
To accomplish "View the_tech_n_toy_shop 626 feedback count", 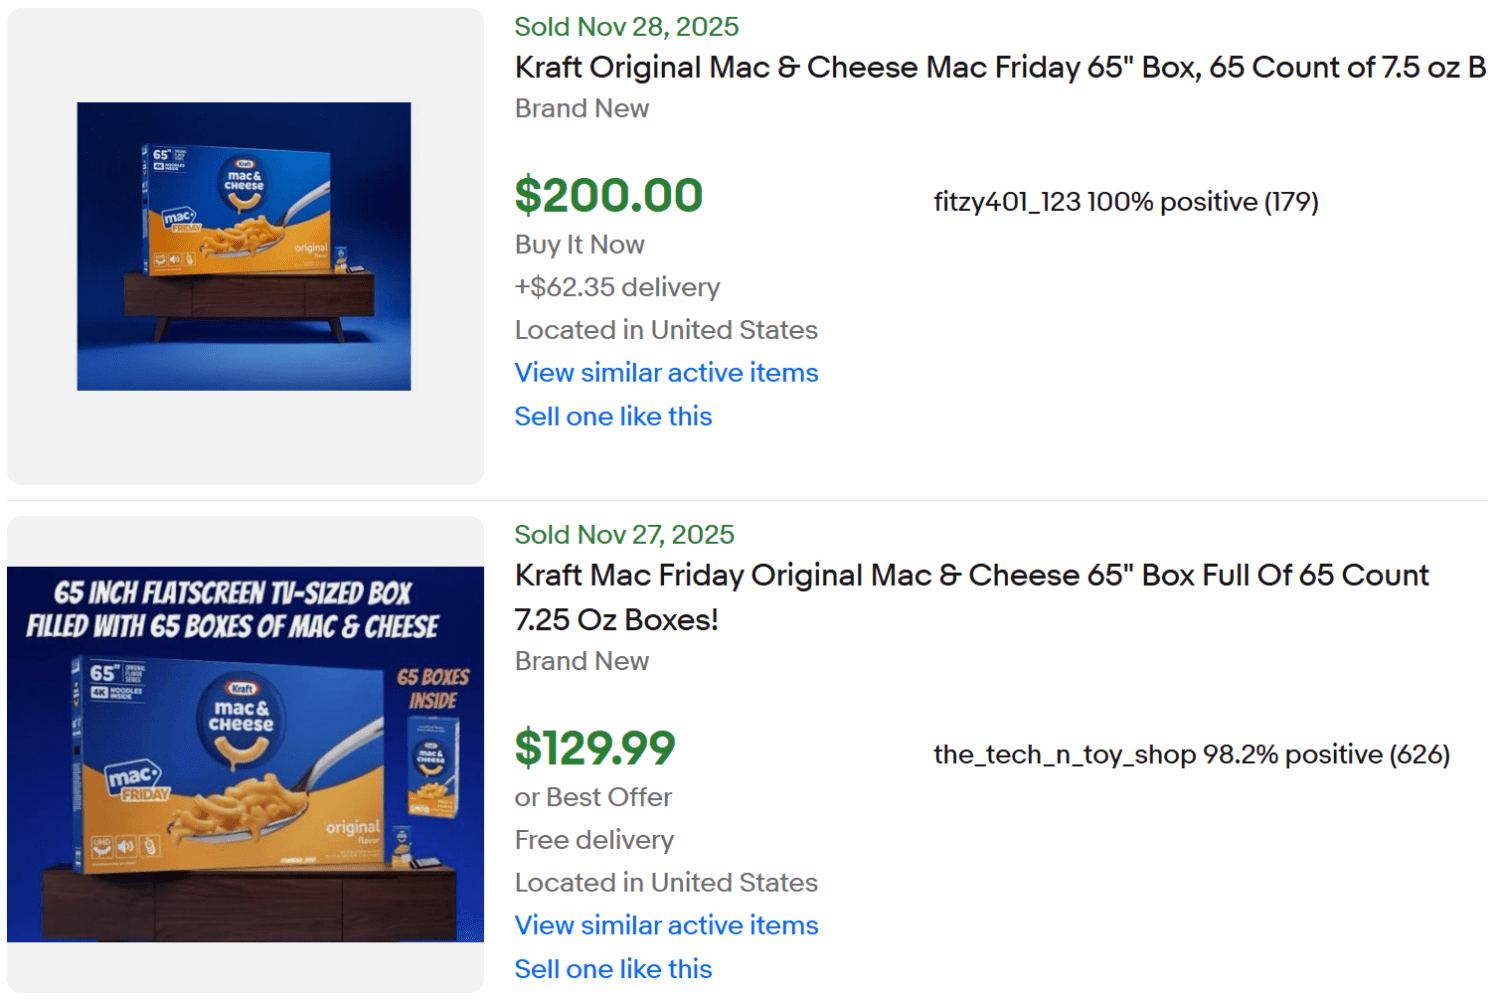I will pyautogui.click(x=1424, y=754).
